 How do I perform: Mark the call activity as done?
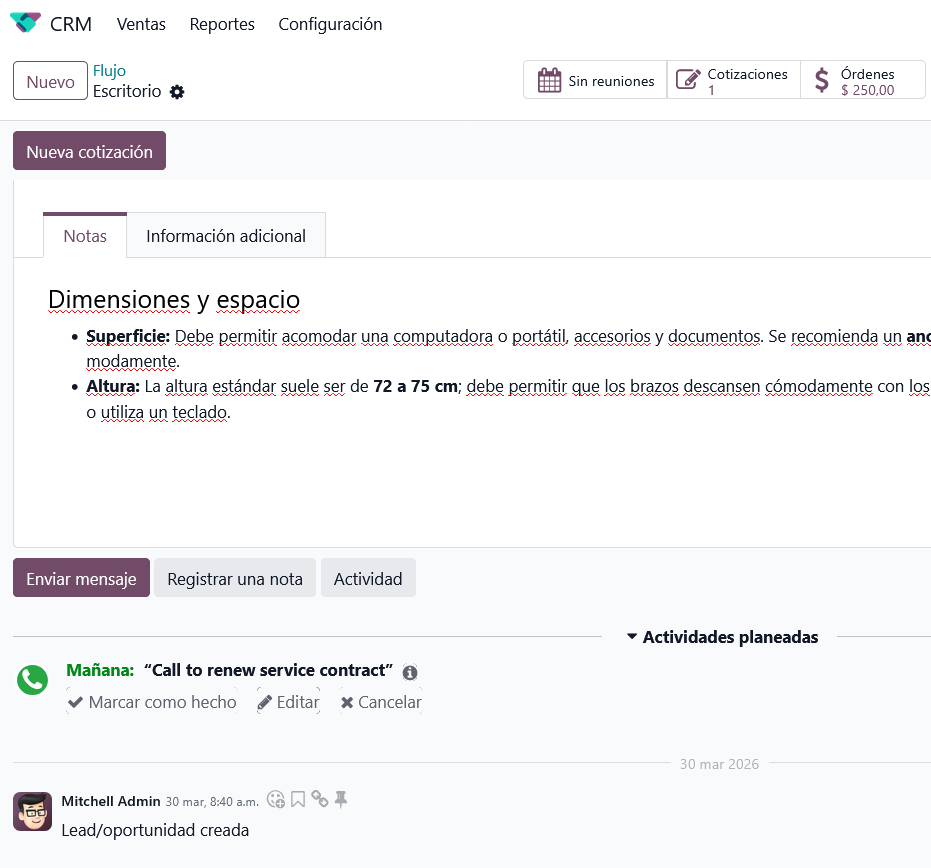(152, 702)
